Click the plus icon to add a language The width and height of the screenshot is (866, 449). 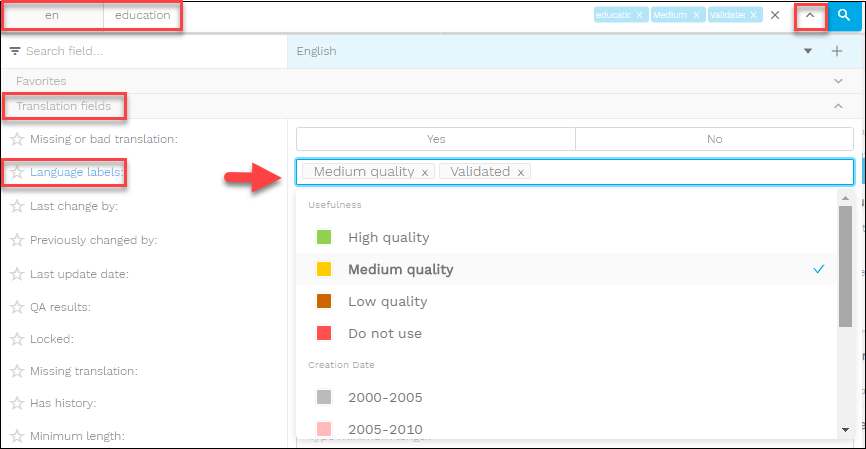coord(837,51)
